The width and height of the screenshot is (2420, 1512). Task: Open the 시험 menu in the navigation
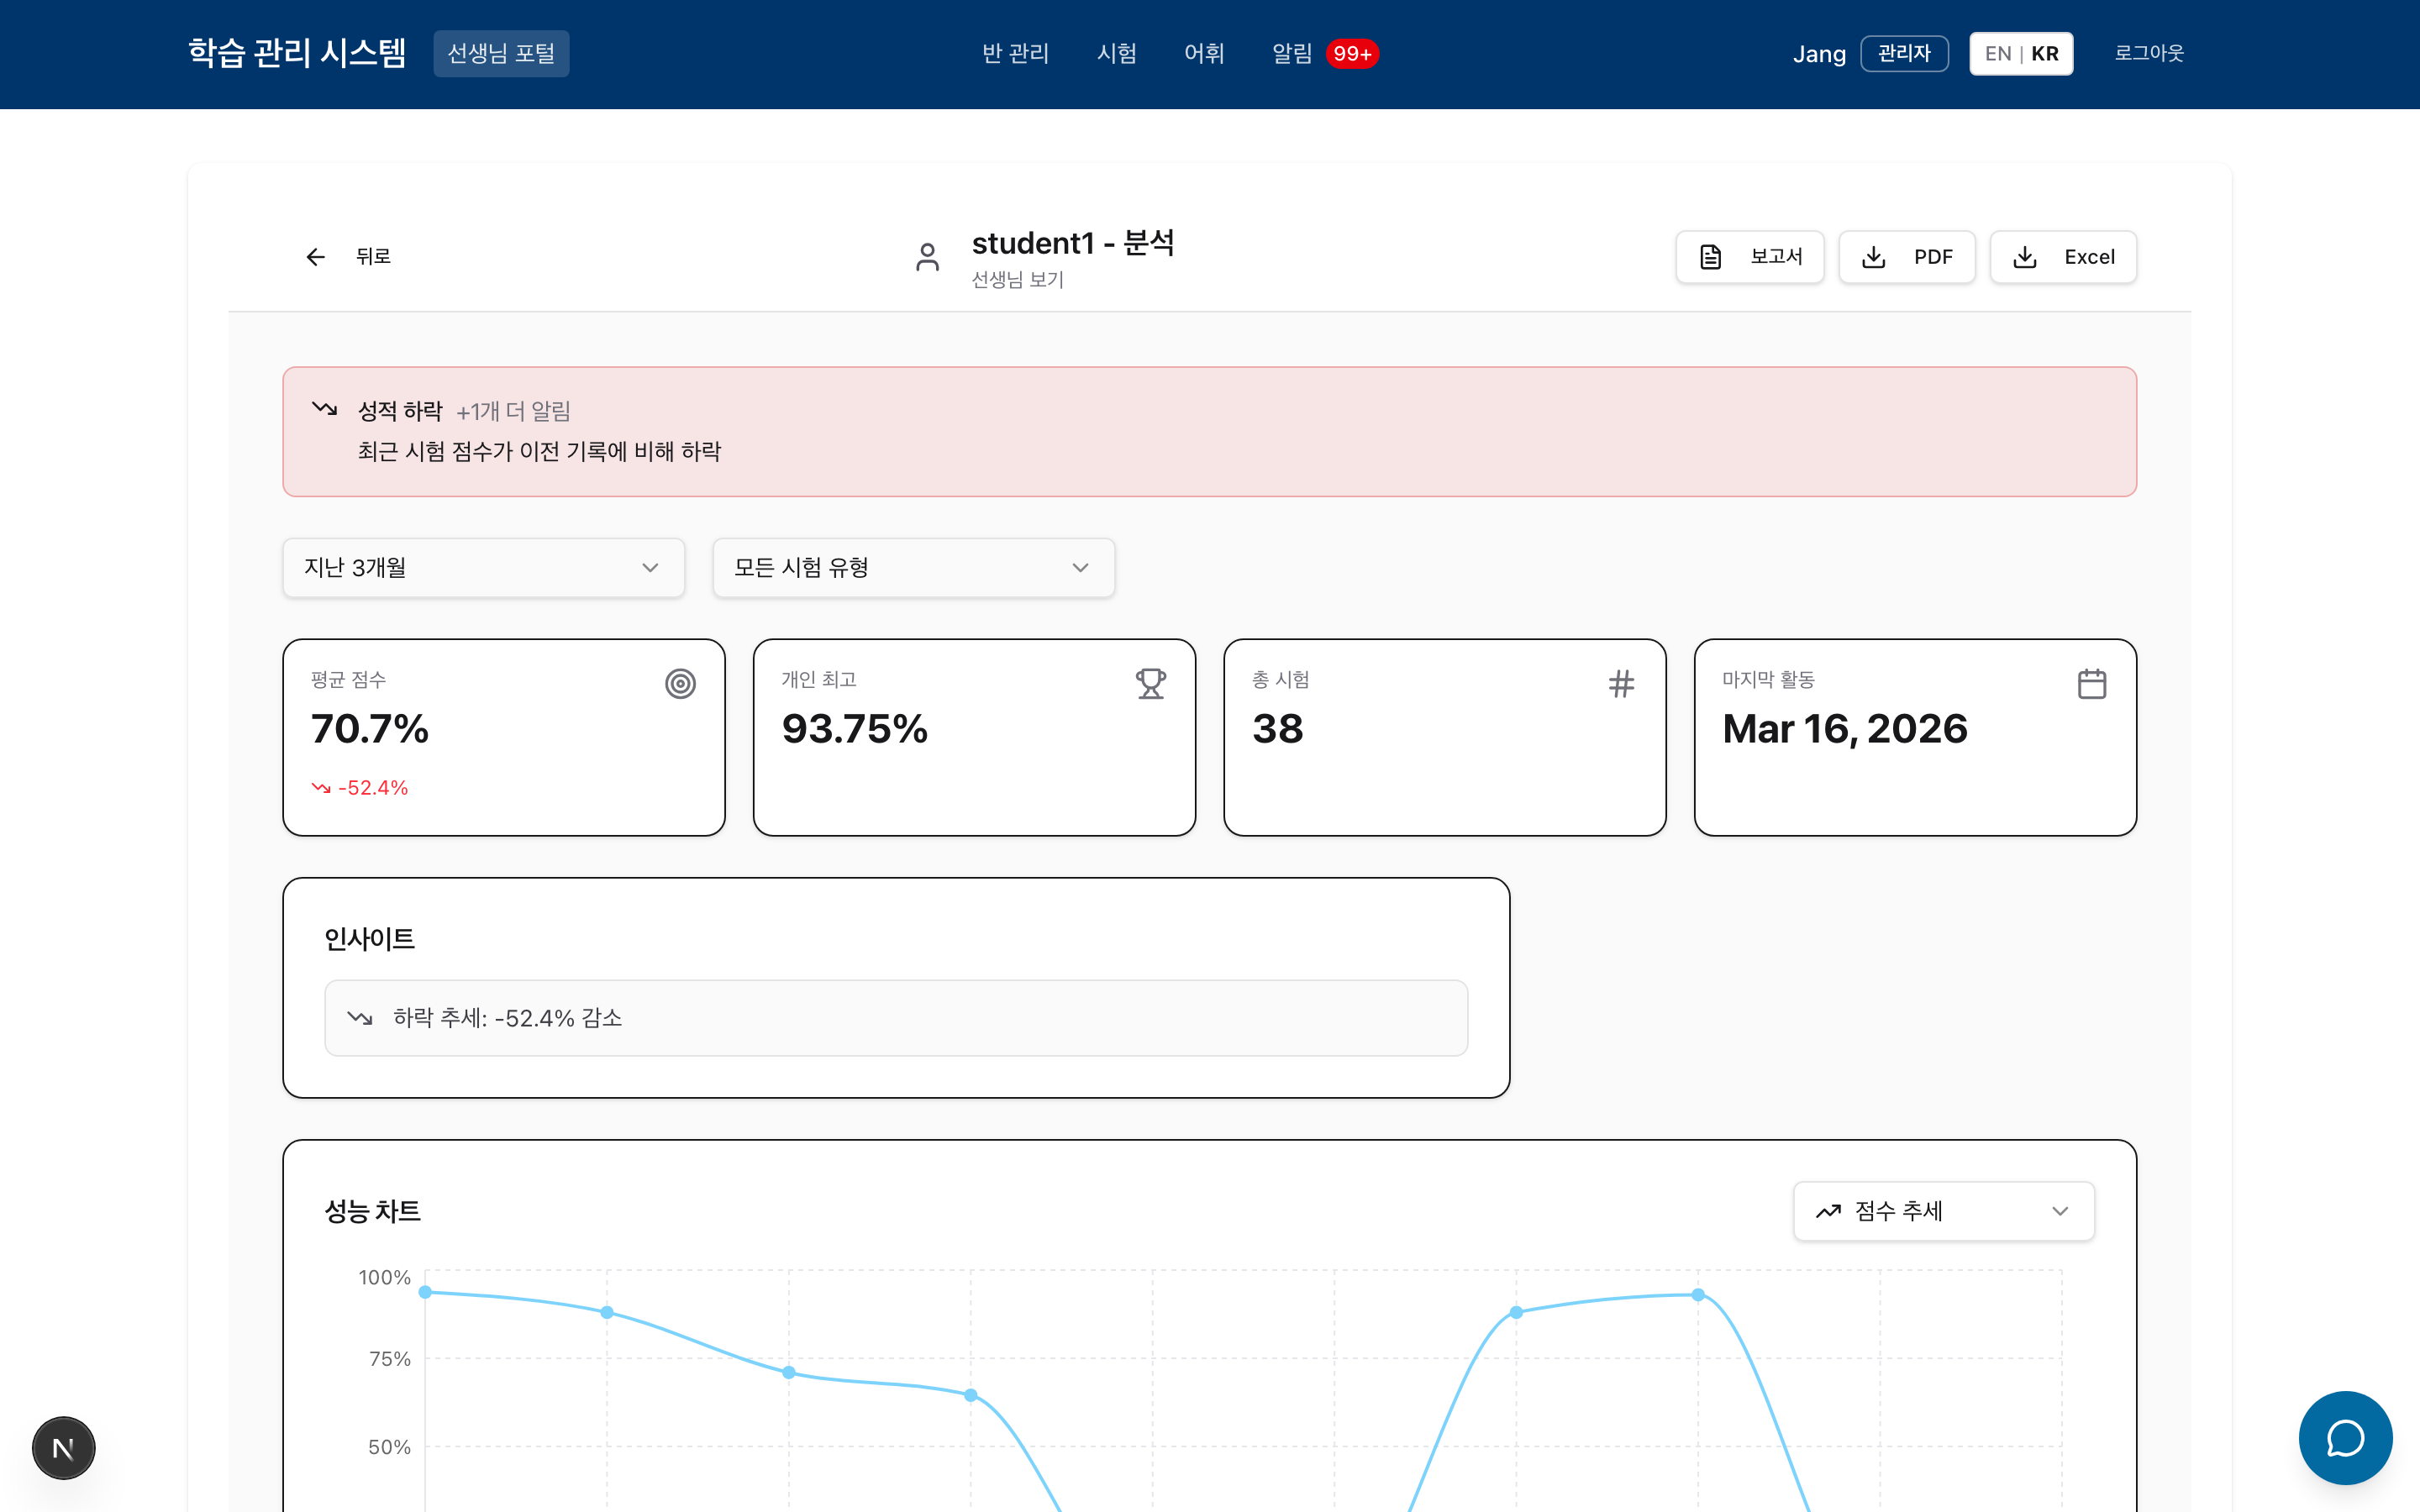tap(1115, 53)
